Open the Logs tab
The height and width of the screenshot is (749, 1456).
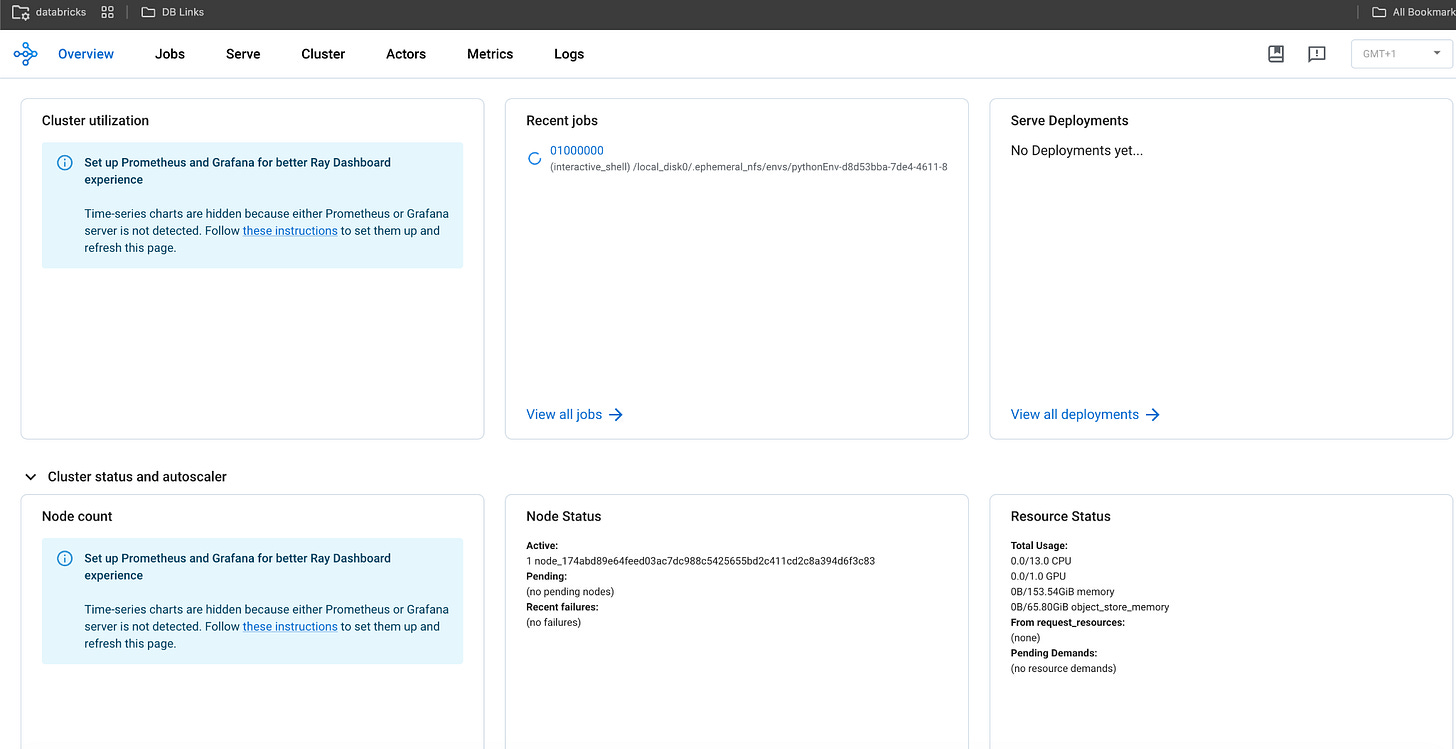[x=569, y=54]
